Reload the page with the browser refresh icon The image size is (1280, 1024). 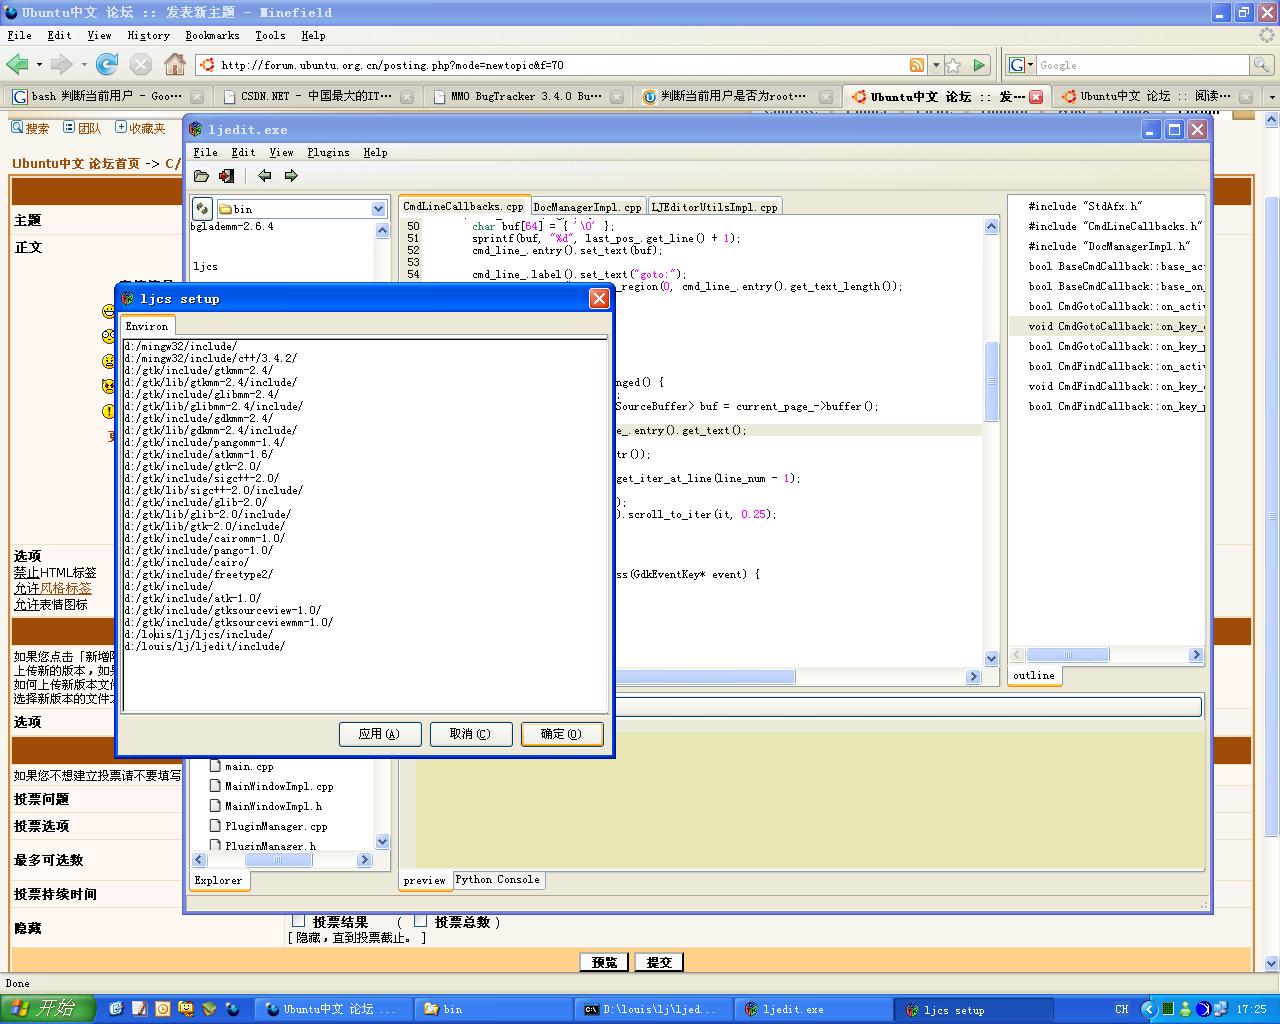107,65
